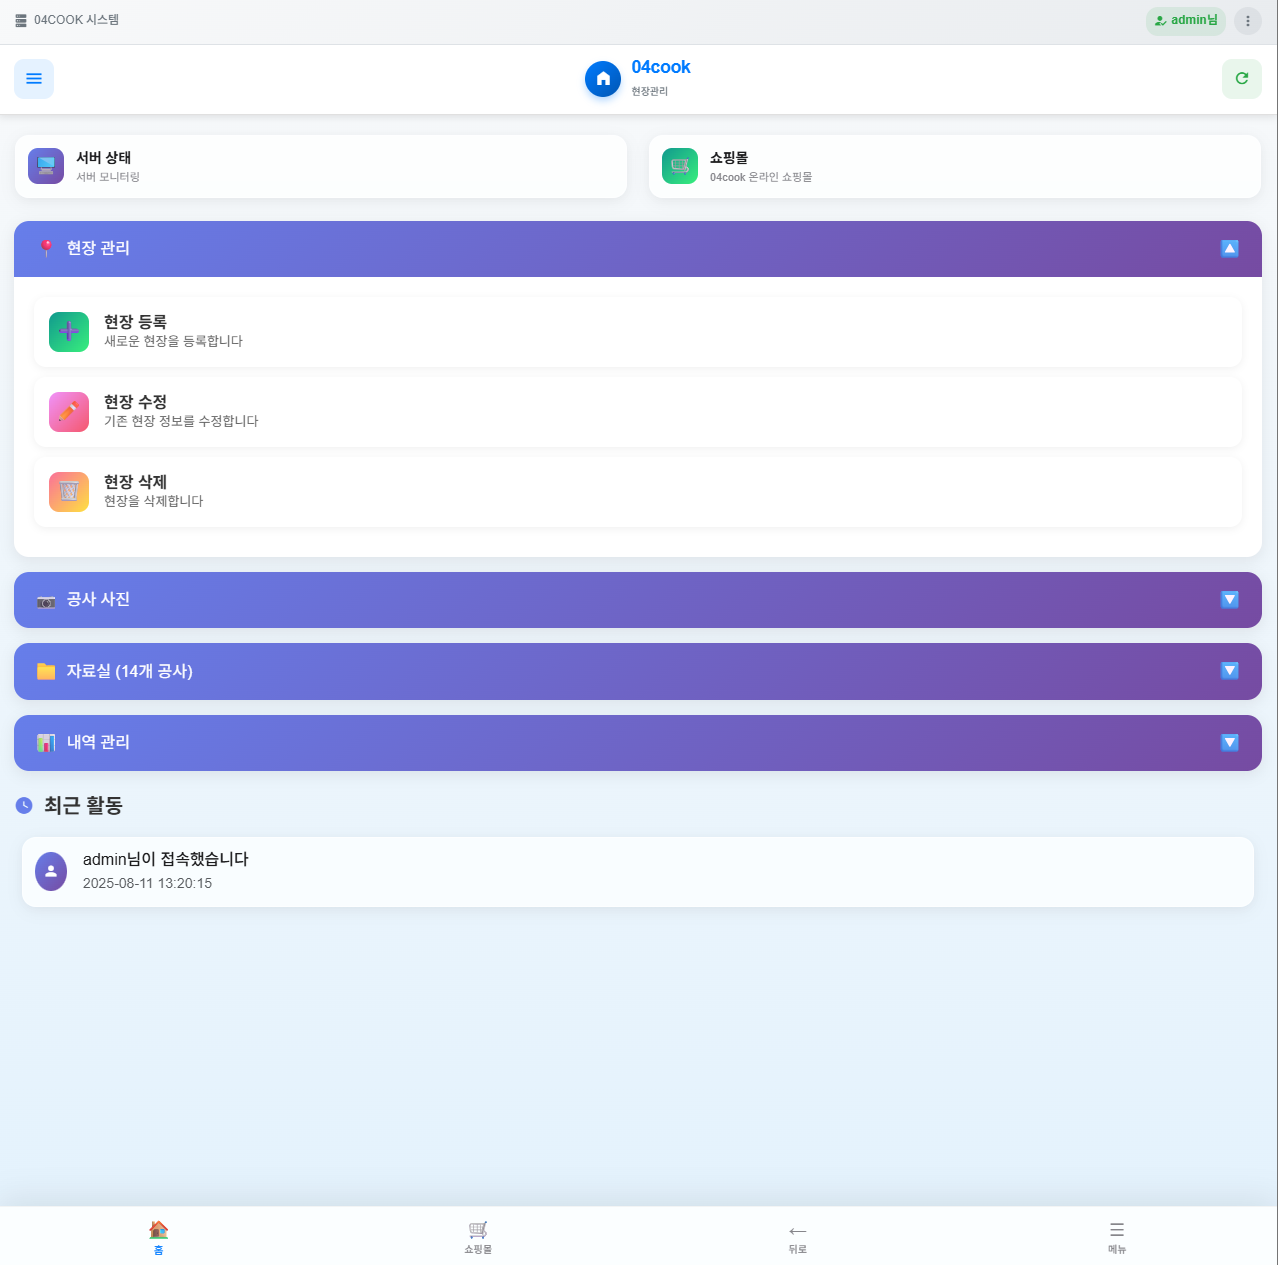The width and height of the screenshot is (1278, 1265).
Task: Go to 쇼핑몰 tab in bottom navigation
Action: pos(478,1237)
